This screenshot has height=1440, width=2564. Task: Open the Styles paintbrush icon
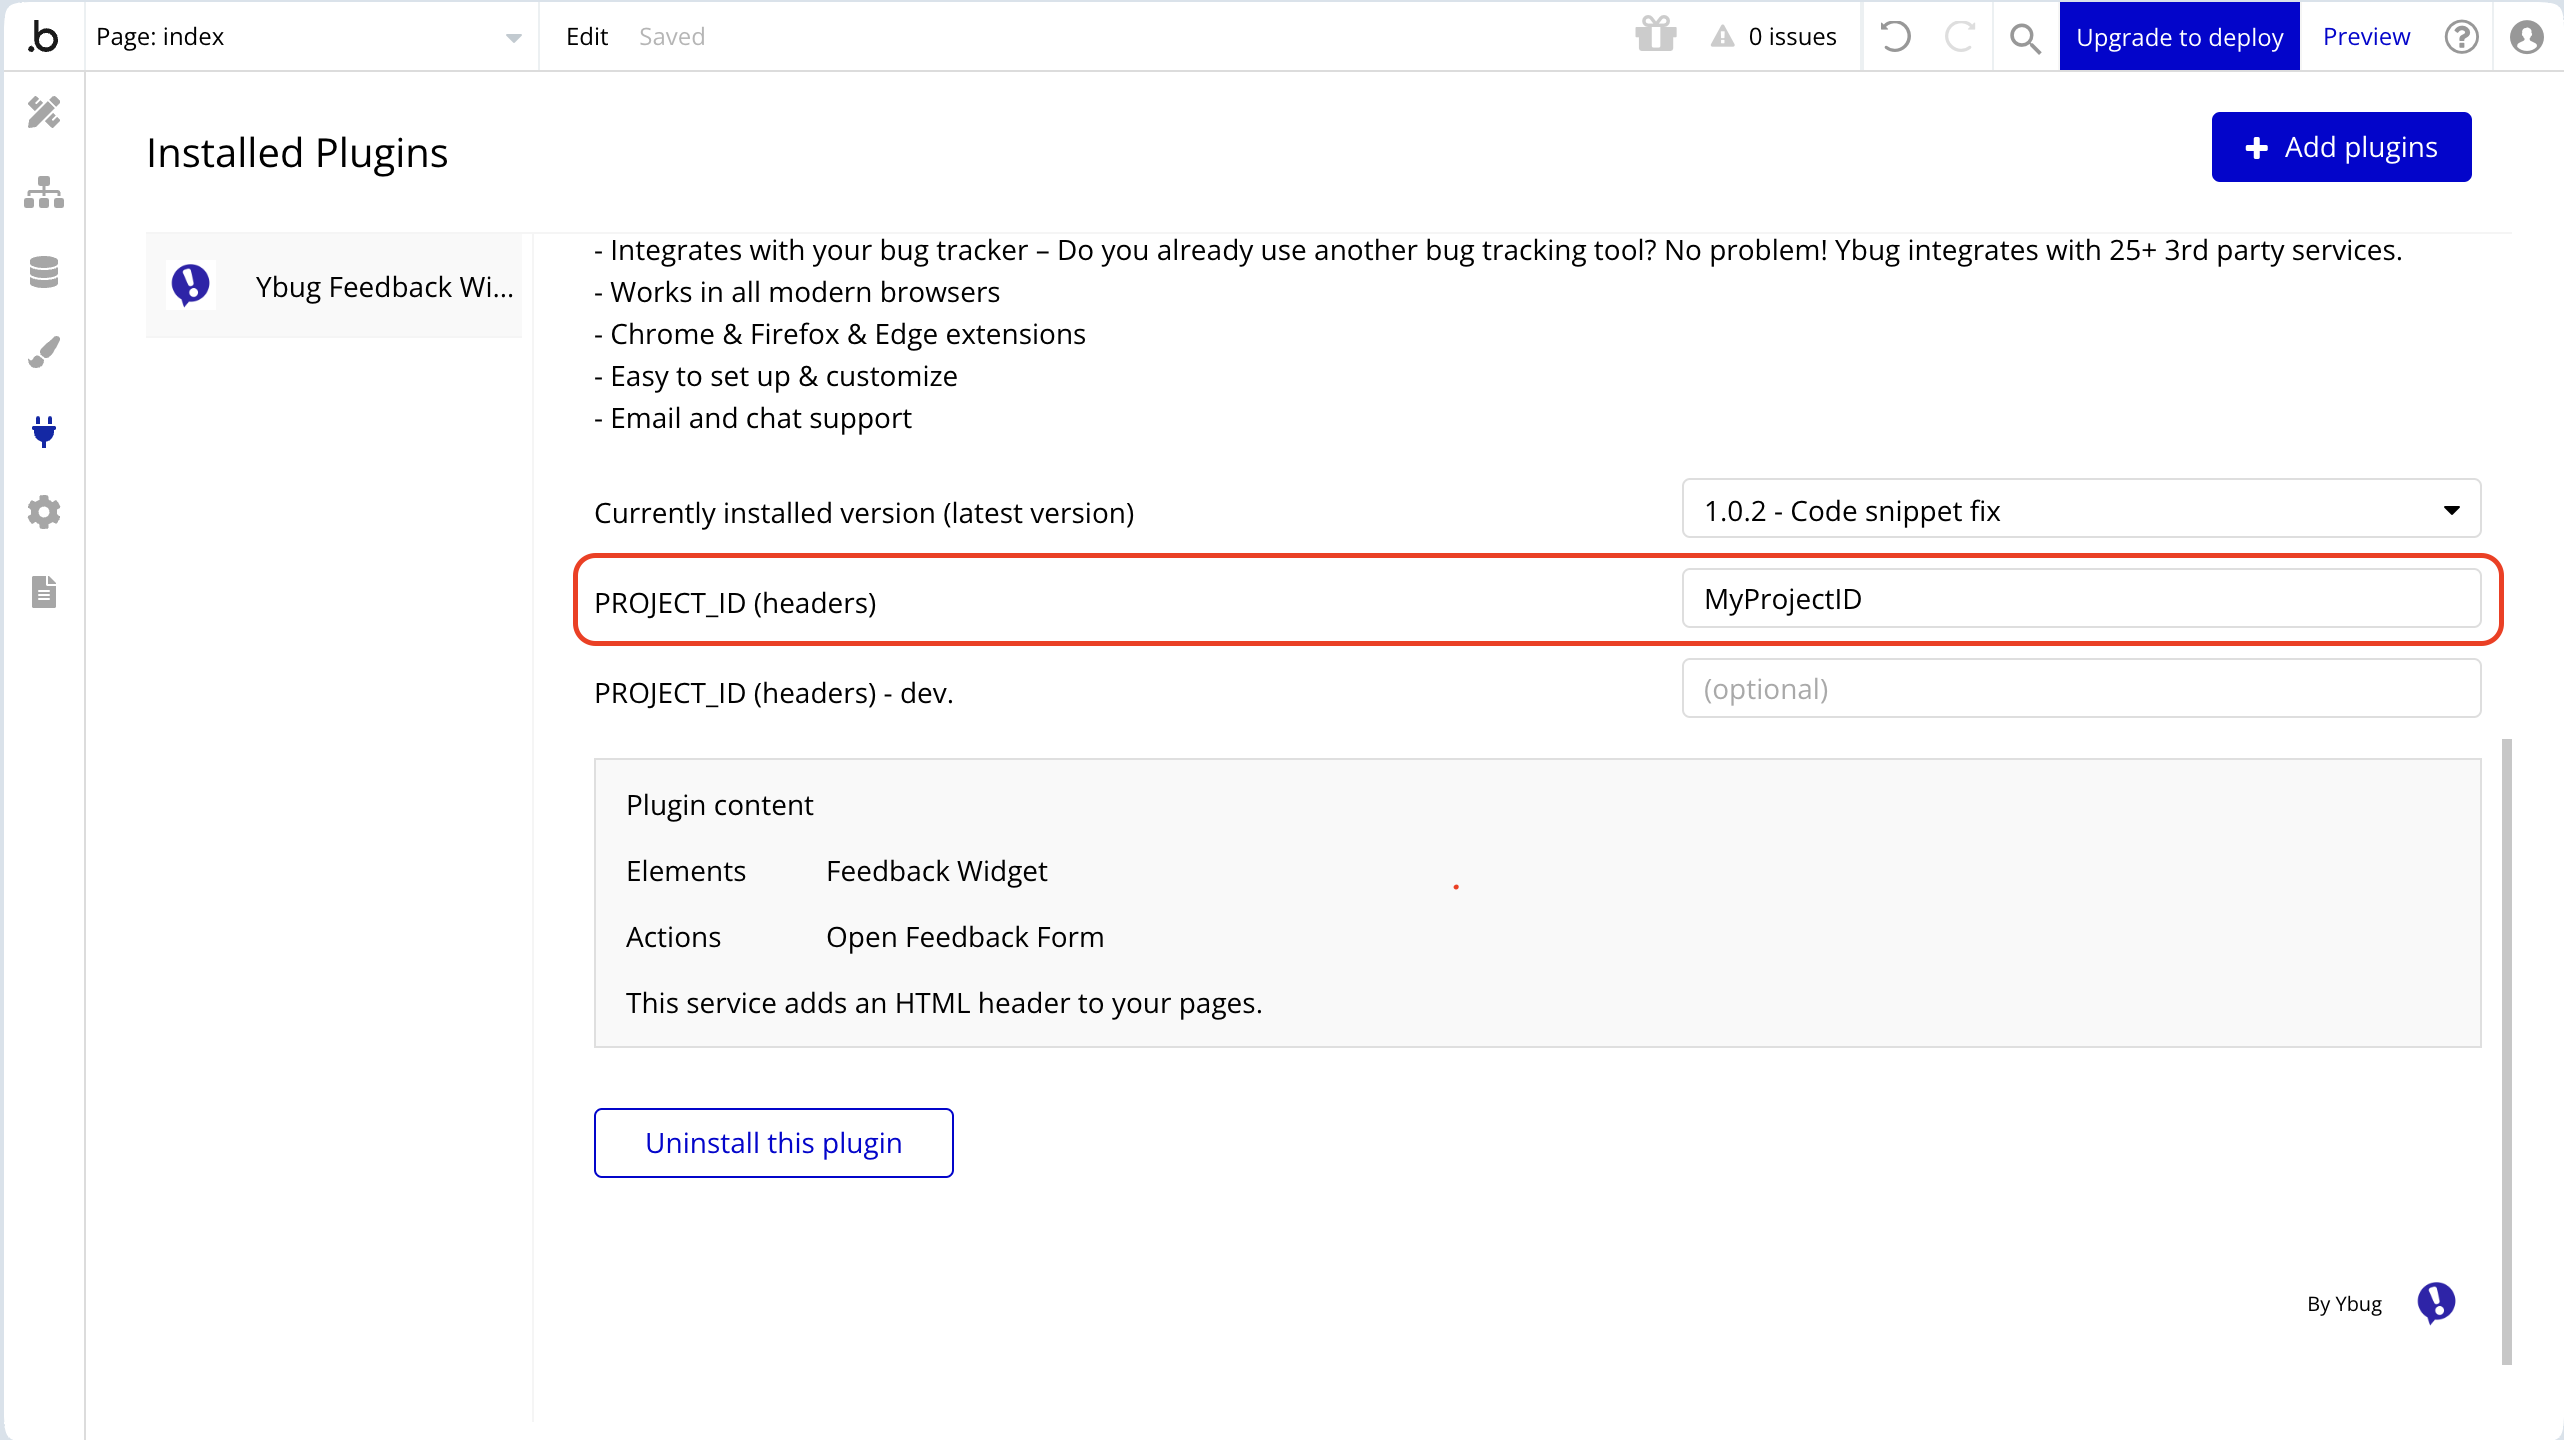pos(44,352)
